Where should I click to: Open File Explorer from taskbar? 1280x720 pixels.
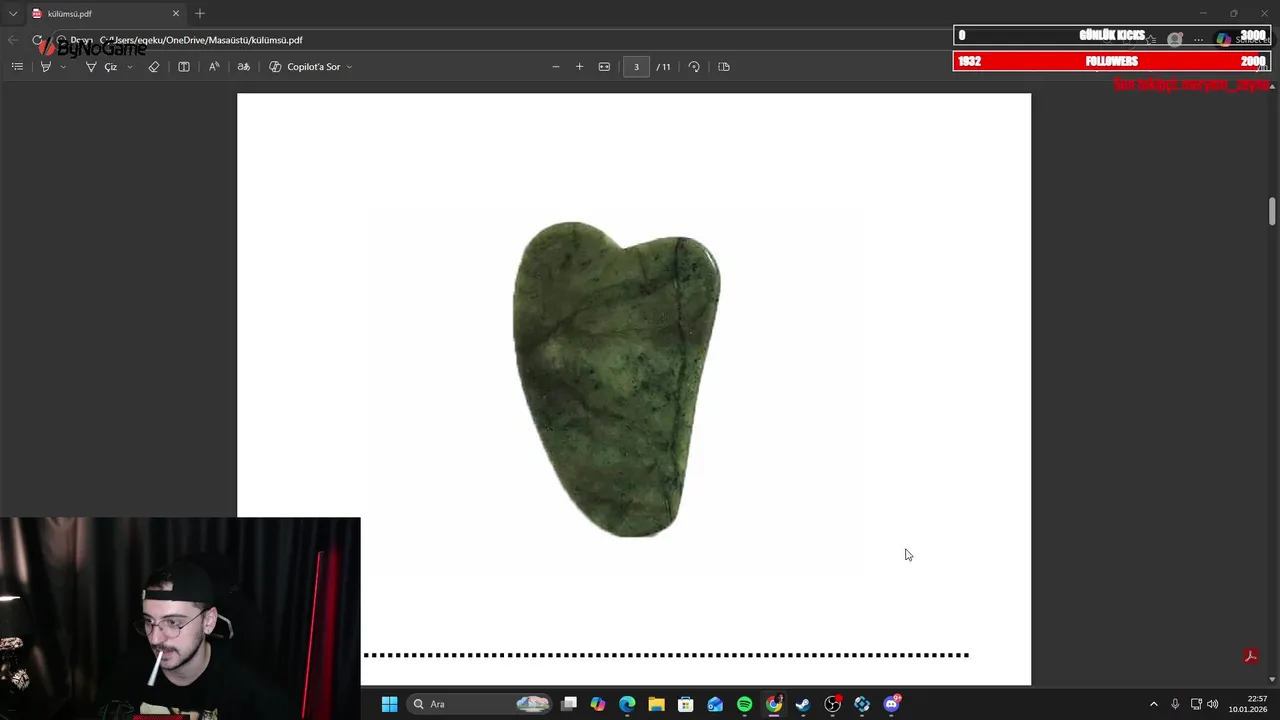tap(656, 704)
